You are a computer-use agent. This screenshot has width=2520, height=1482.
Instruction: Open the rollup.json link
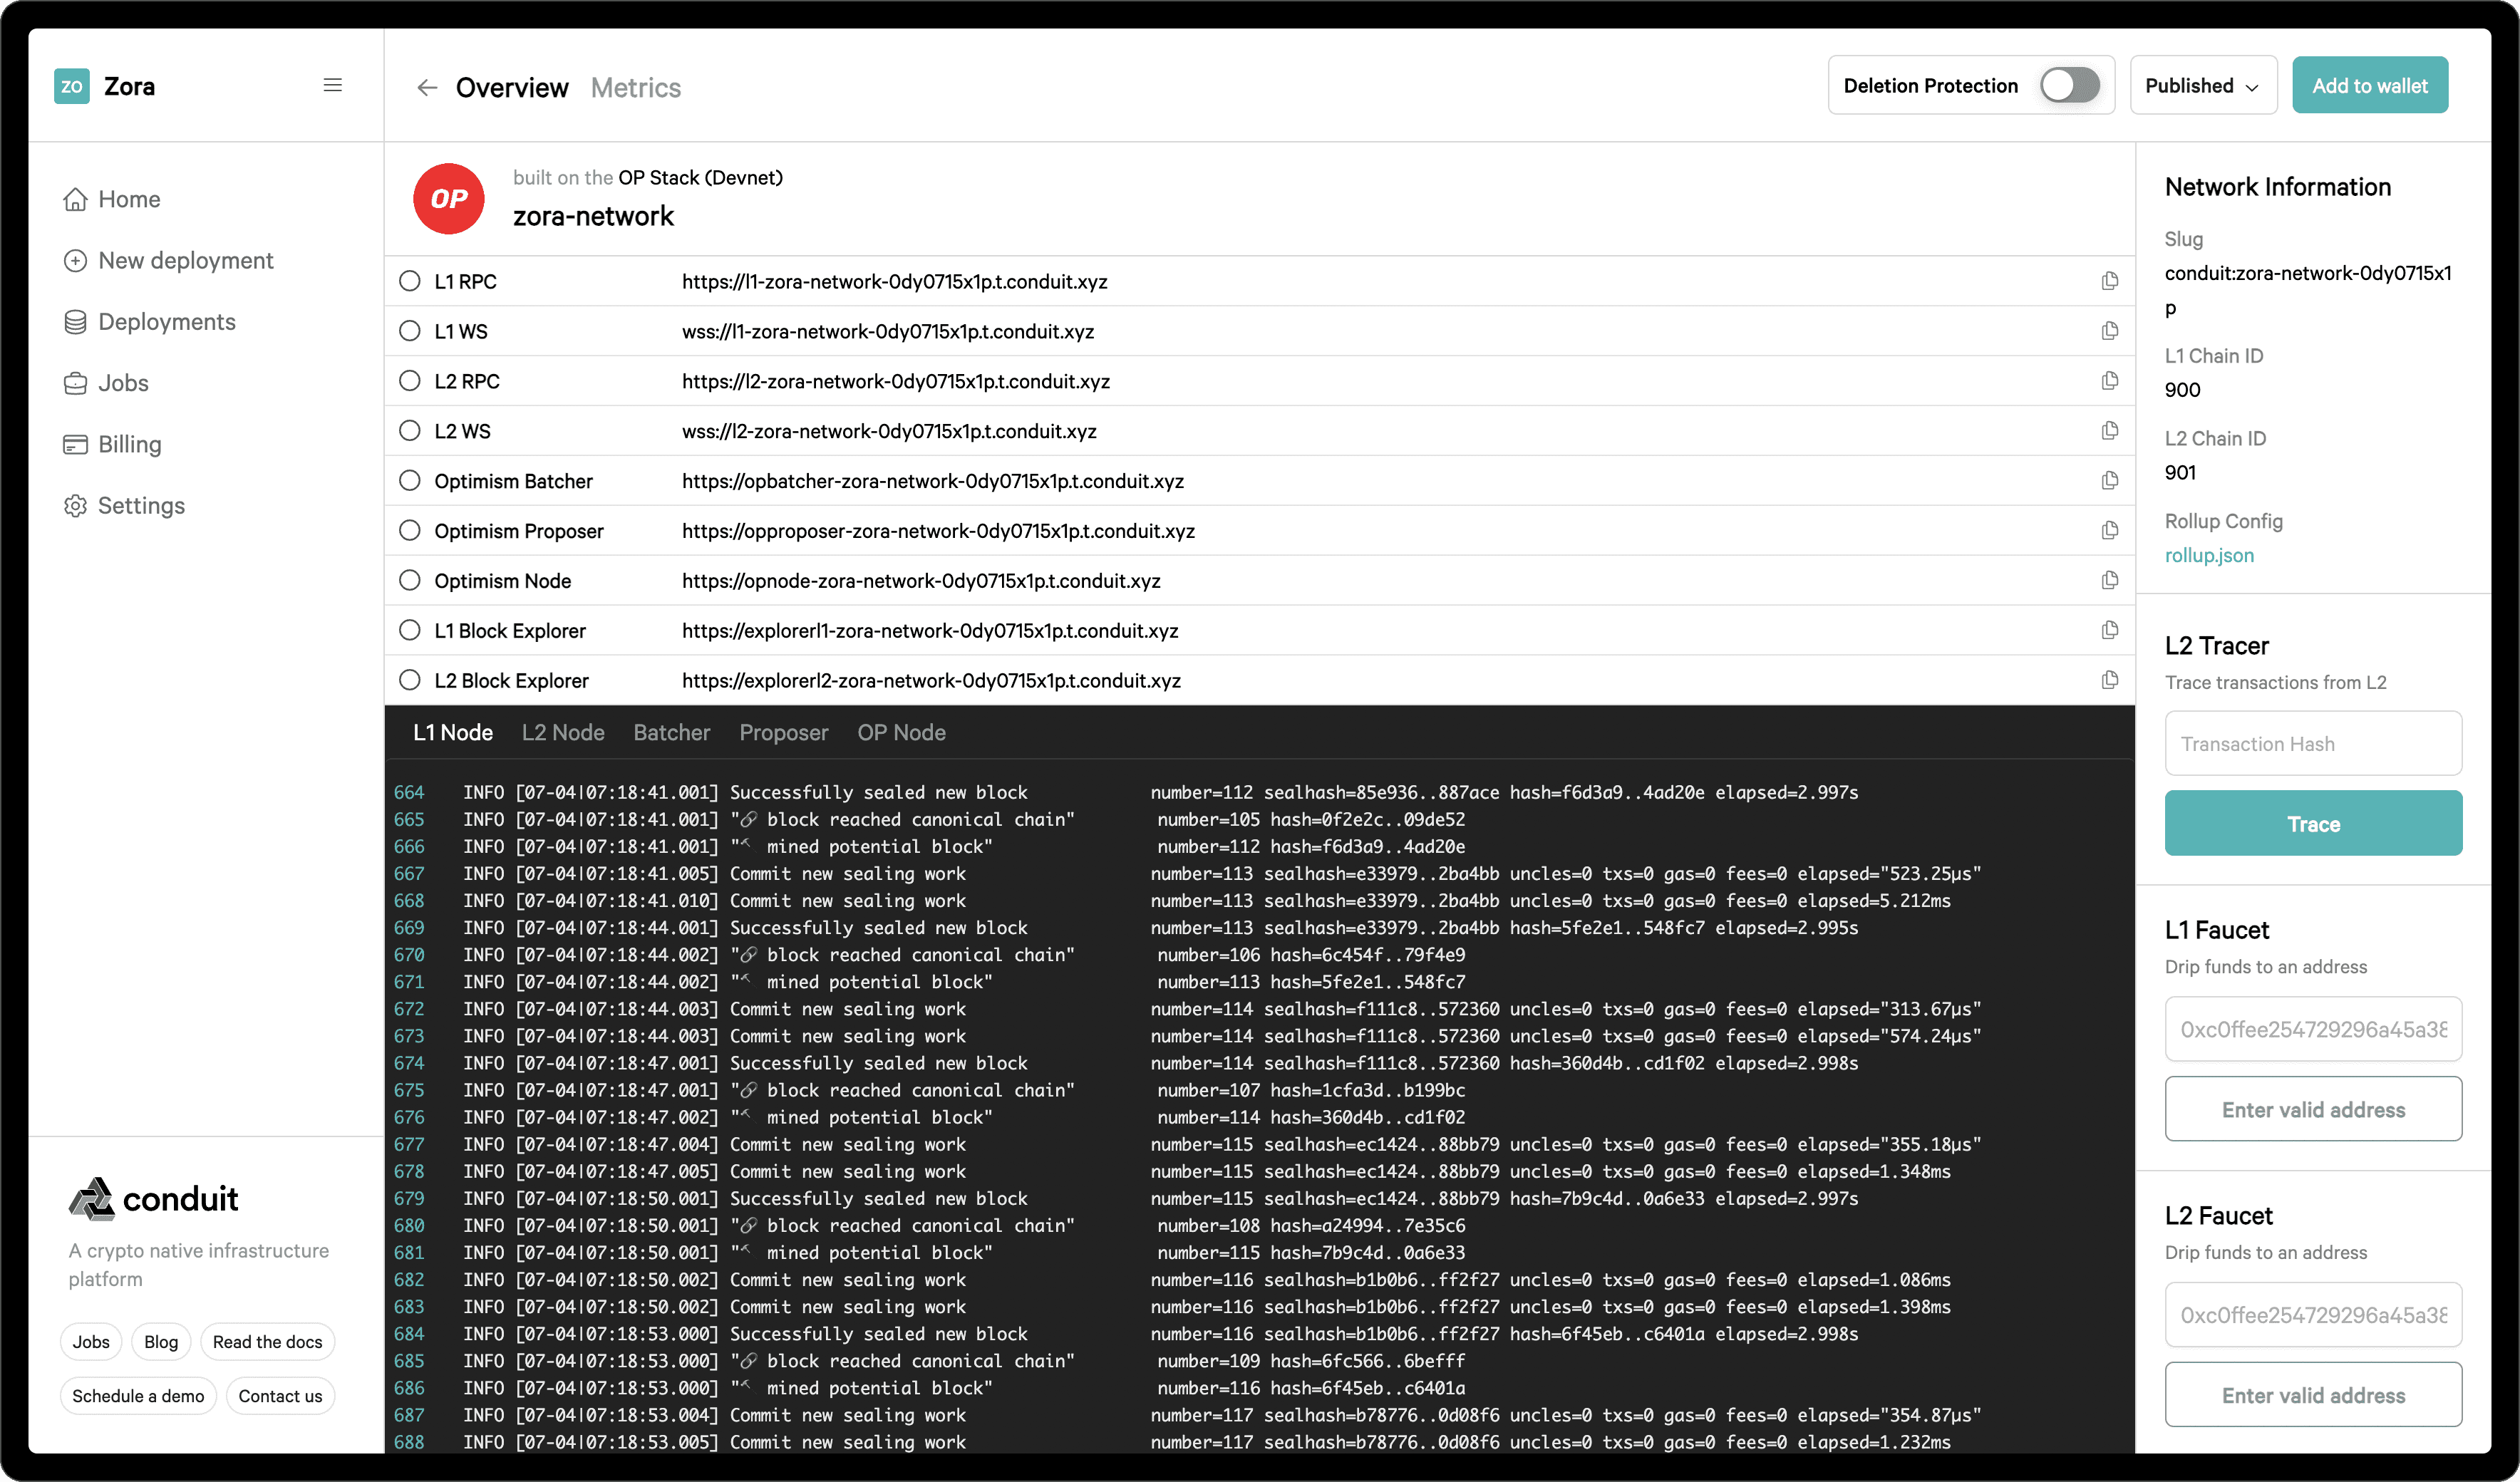click(2208, 556)
